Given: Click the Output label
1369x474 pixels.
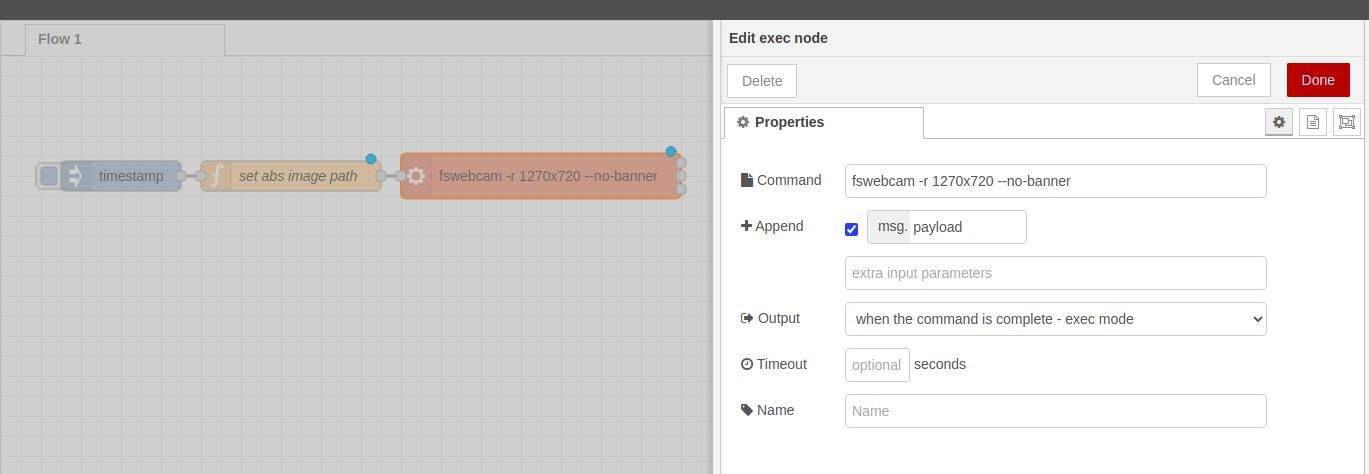Looking at the screenshot, I should click(771, 318).
